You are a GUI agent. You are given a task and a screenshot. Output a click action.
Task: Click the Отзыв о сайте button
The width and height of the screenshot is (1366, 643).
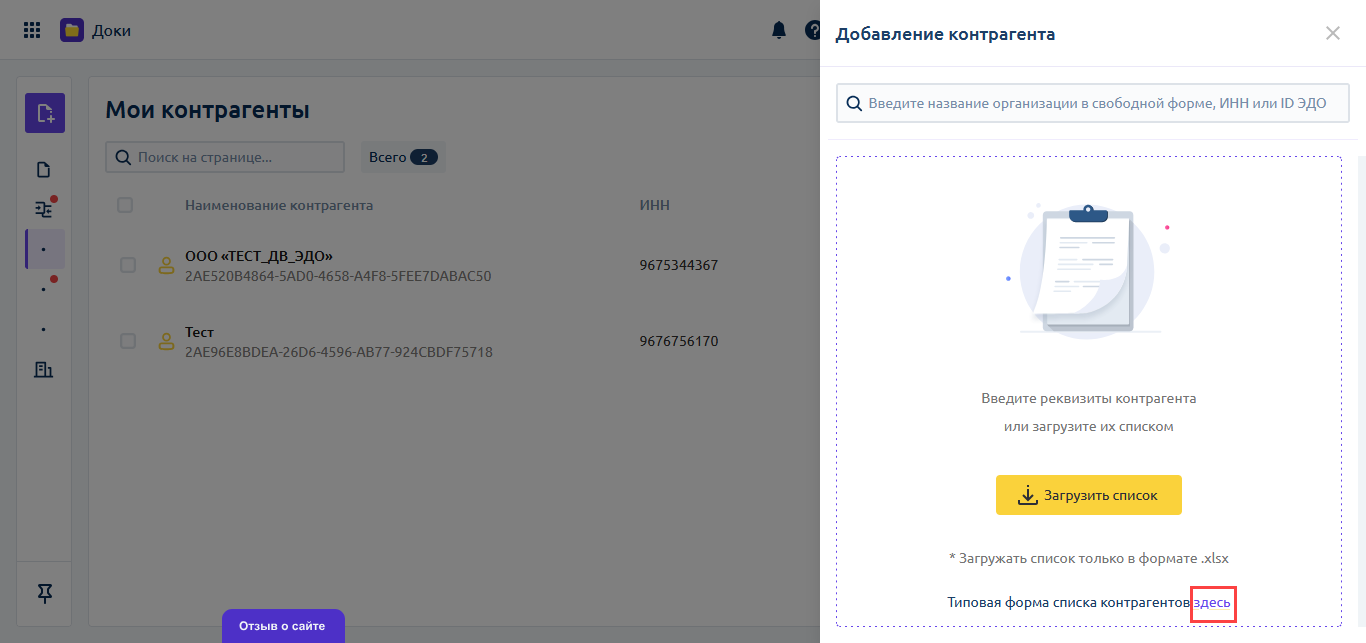[x=282, y=626]
